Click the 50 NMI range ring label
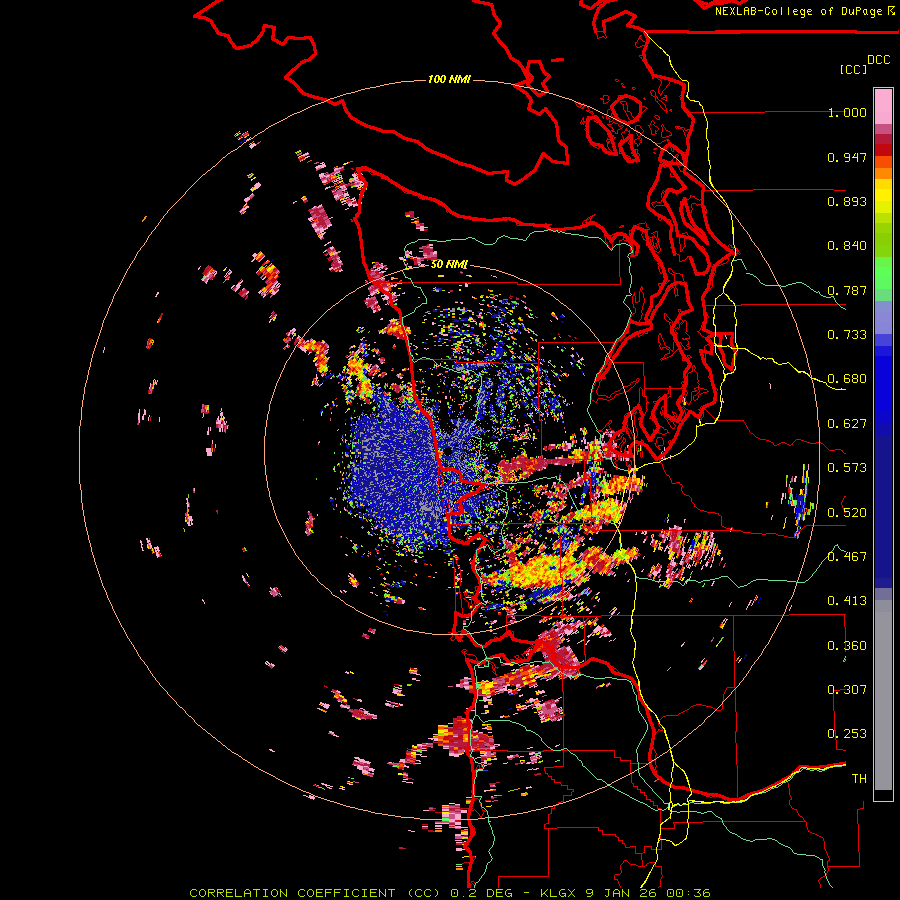This screenshot has width=900, height=900. tap(449, 264)
